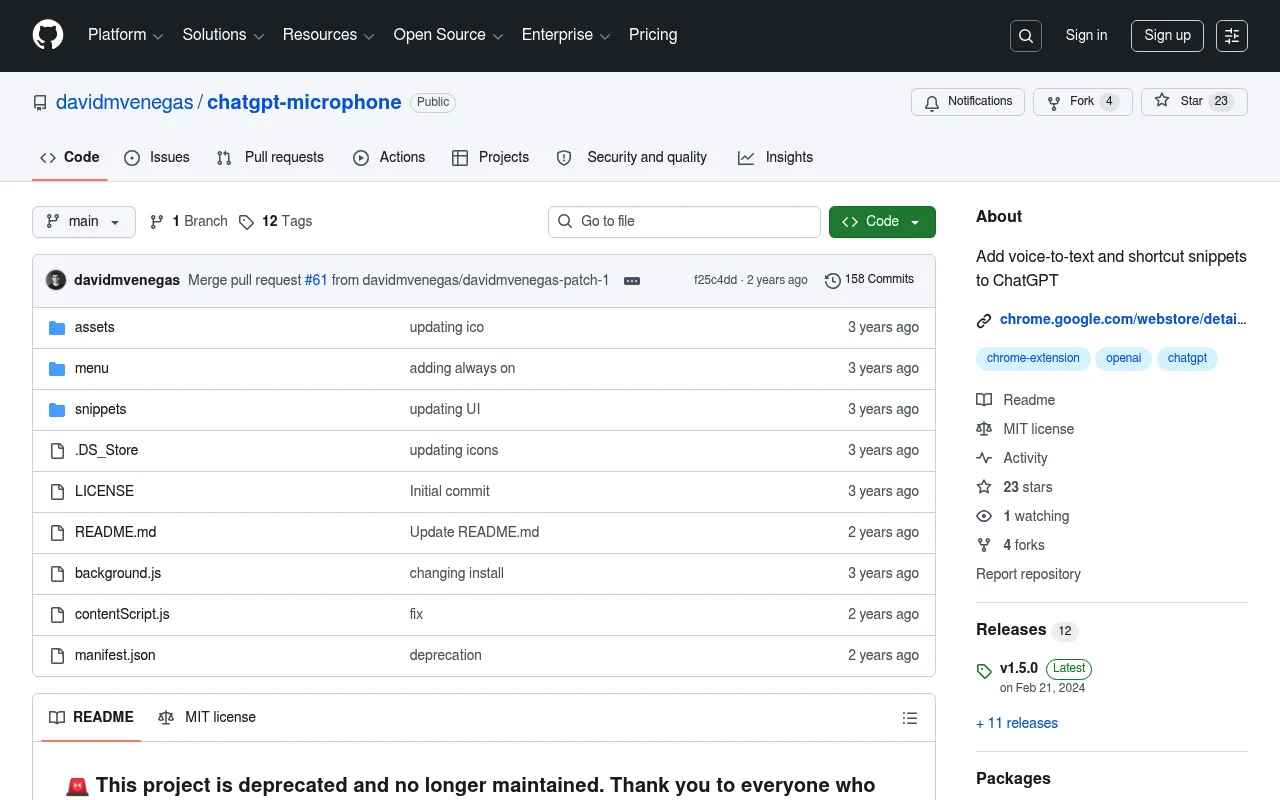Screen dimensions: 1280x800
Task: Click the history clock icon beside Commits
Action: [x=832, y=281]
